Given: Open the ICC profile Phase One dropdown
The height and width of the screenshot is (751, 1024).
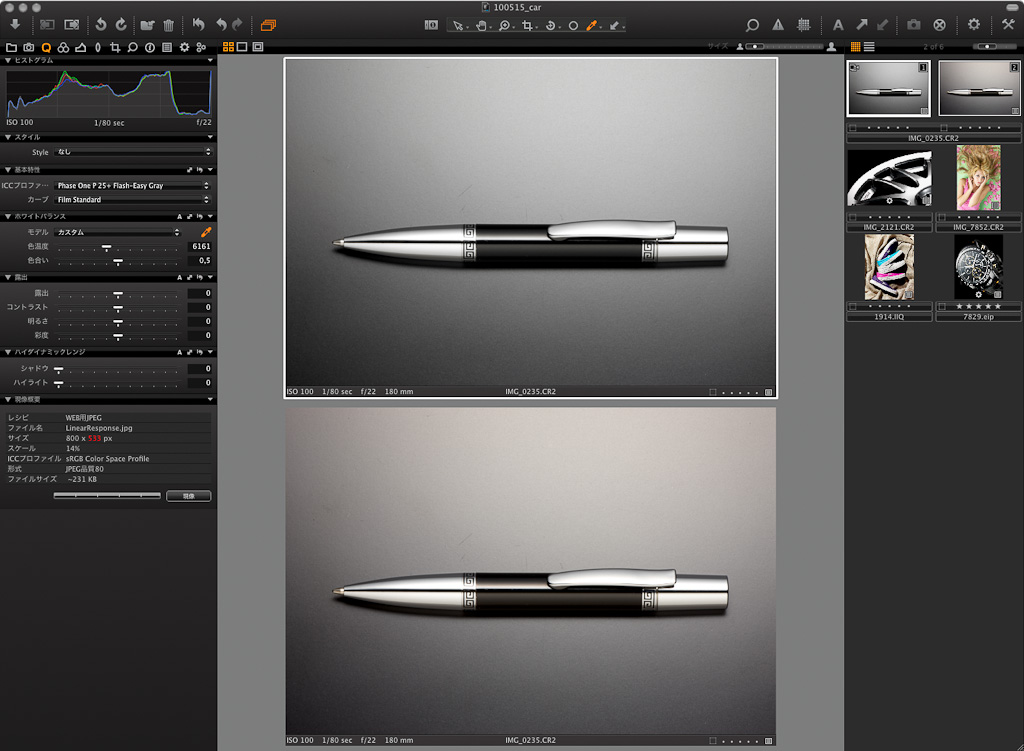Looking at the screenshot, I should tap(133, 186).
